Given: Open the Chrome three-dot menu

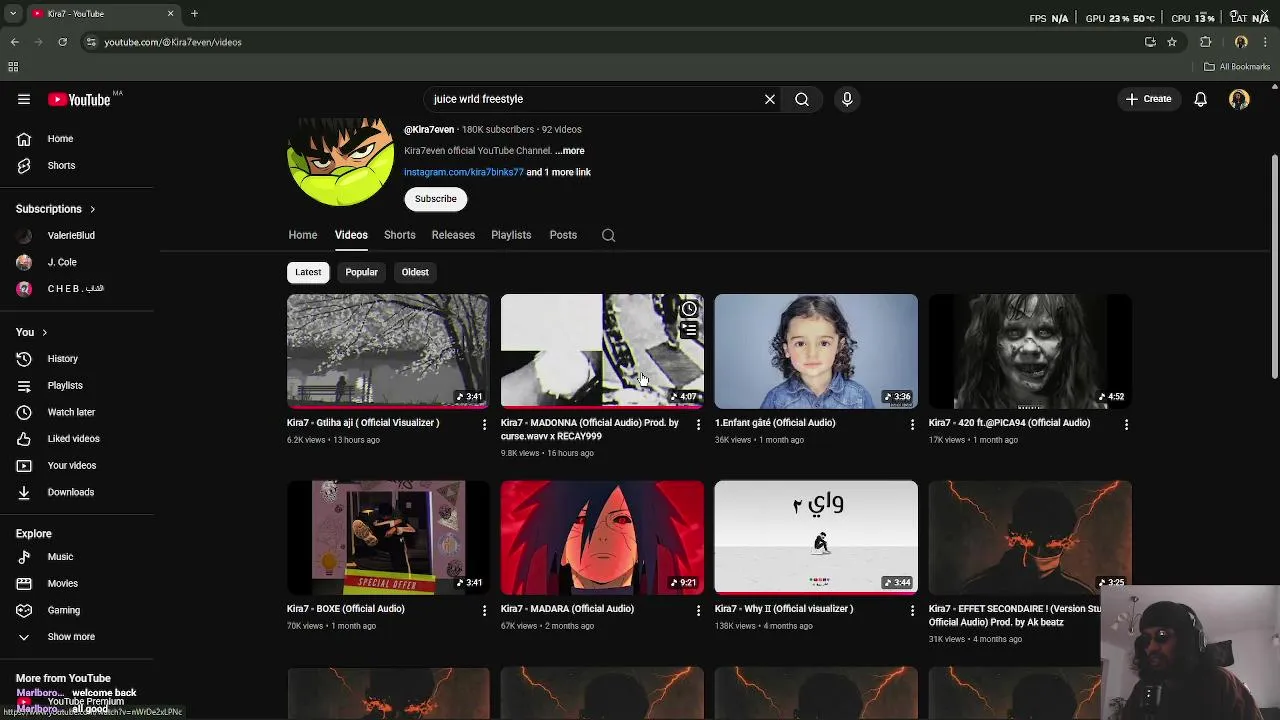Looking at the screenshot, I should point(1266,42).
